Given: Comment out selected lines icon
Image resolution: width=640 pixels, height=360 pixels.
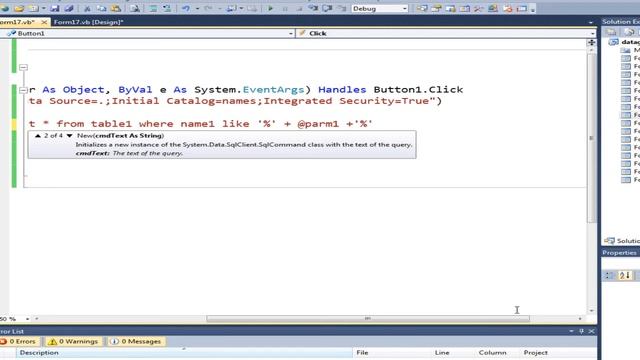Looking at the screenshot, I should [153, 8].
